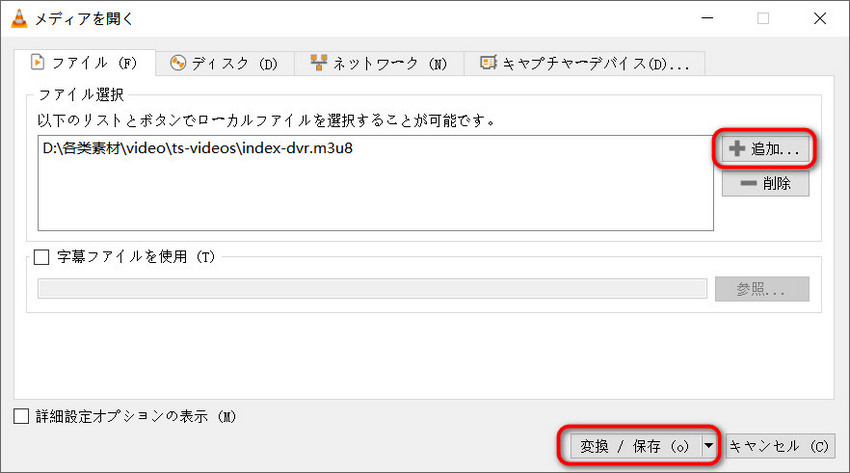Close the メディアを開く dialog
850x473 pixels.
820,18
